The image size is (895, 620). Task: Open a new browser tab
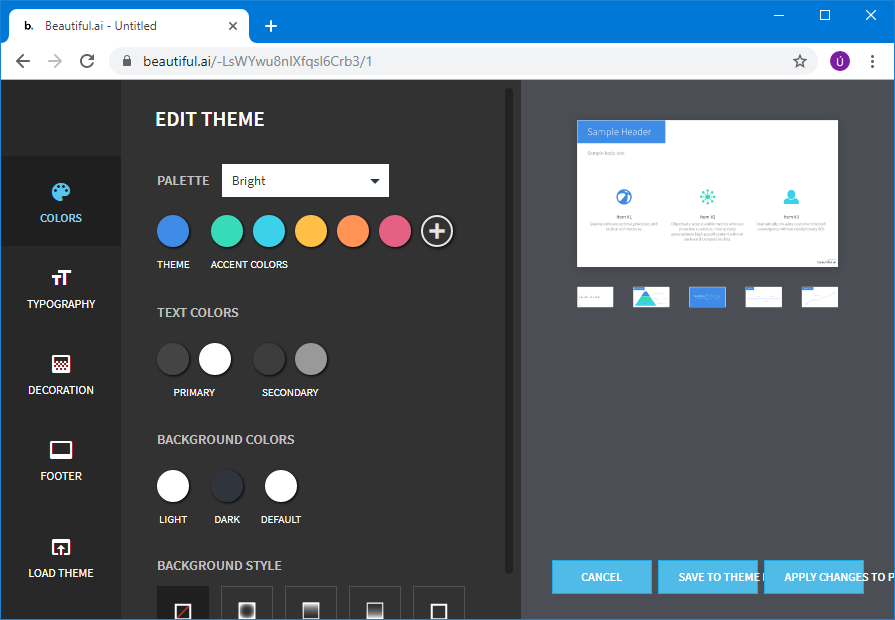271,26
